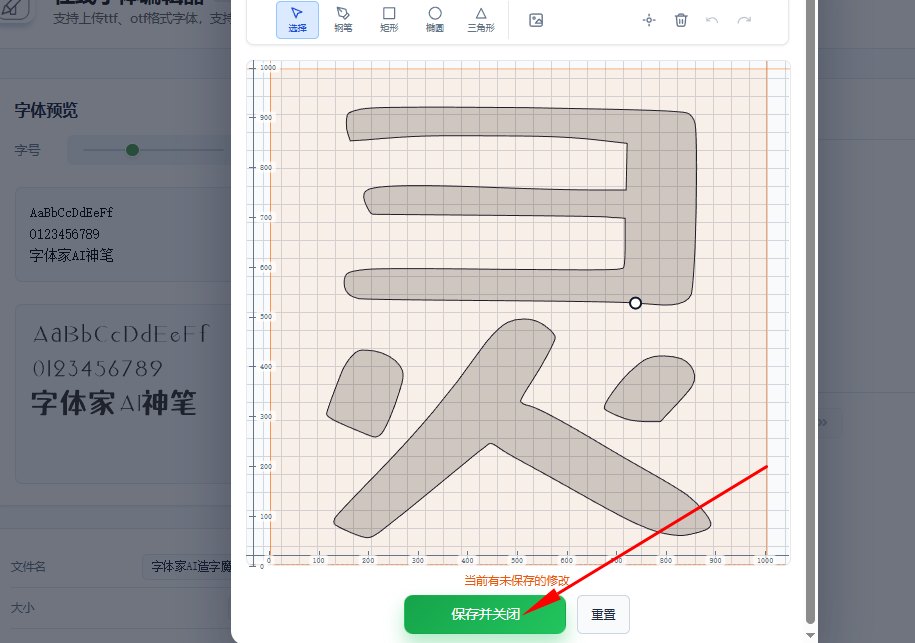Delete selection with the trash icon
This screenshot has height=643, width=915.
point(681,19)
